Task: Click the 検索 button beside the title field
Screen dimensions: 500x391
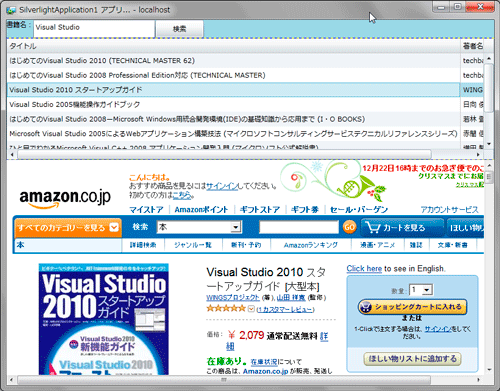Action: coord(179,29)
